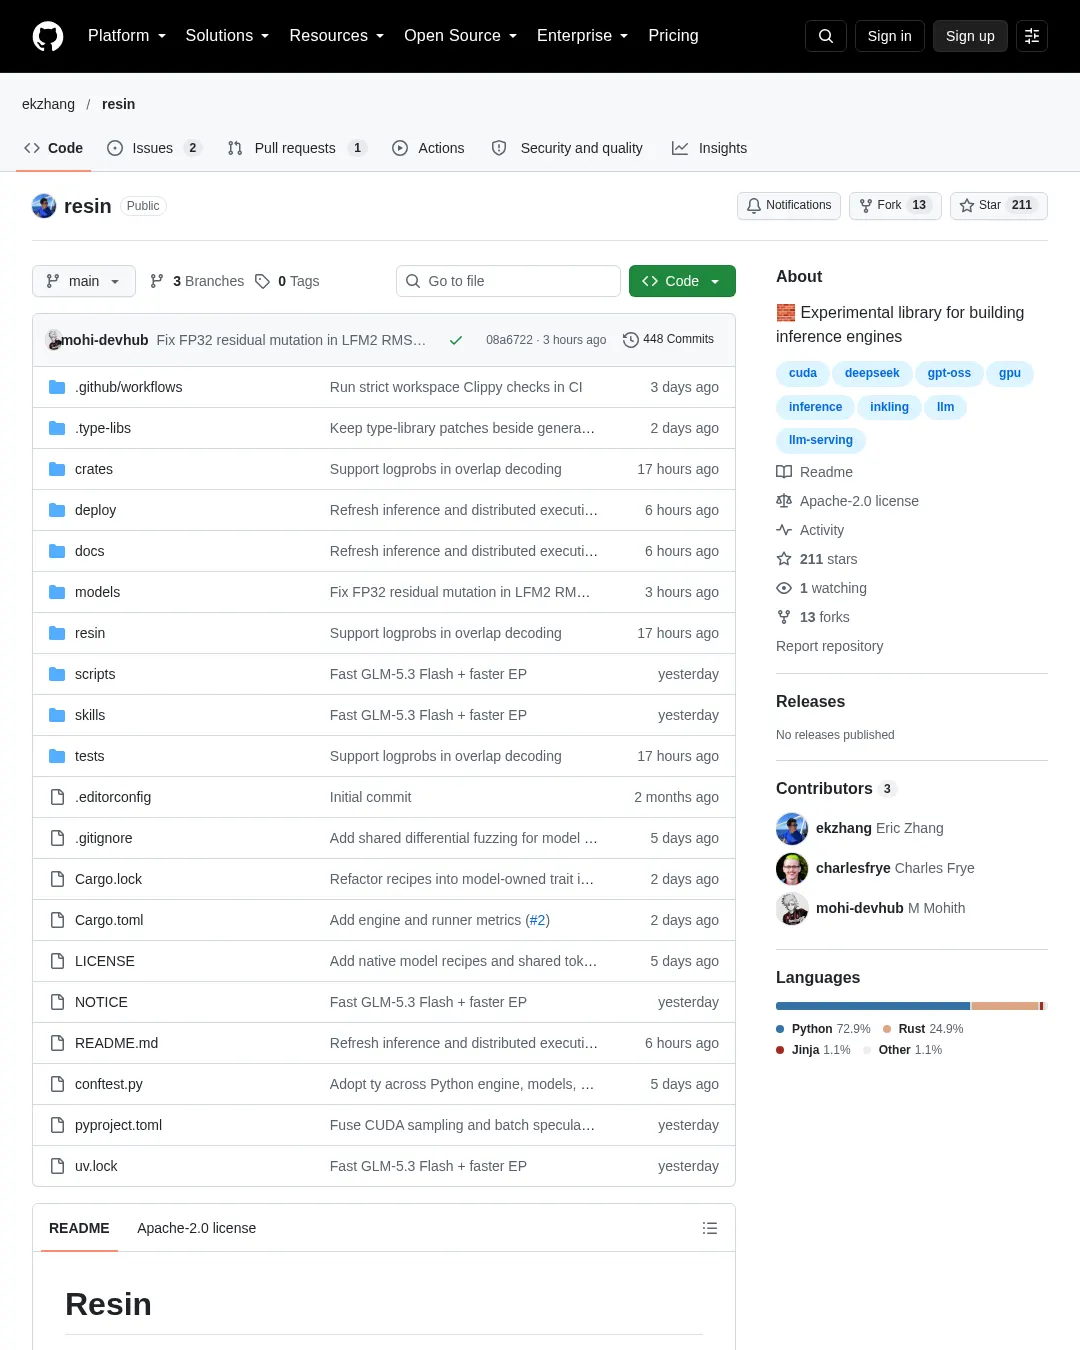Click the Sign up button
Viewport: 1080px width, 1350px height.
point(970,36)
